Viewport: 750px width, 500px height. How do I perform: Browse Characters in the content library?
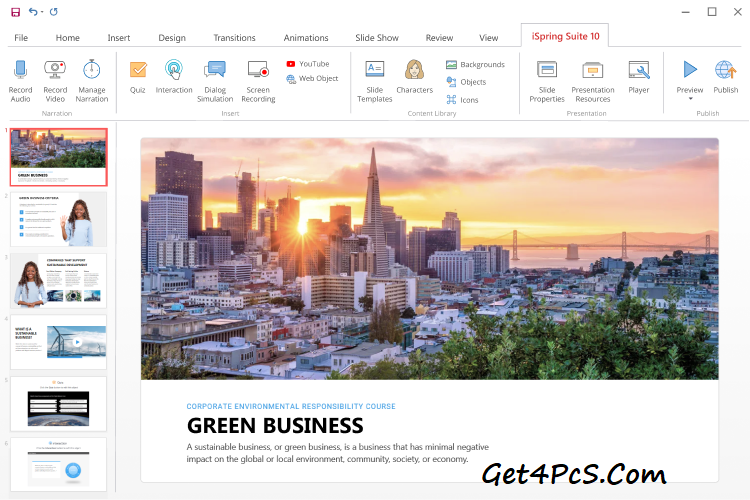tap(414, 69)
